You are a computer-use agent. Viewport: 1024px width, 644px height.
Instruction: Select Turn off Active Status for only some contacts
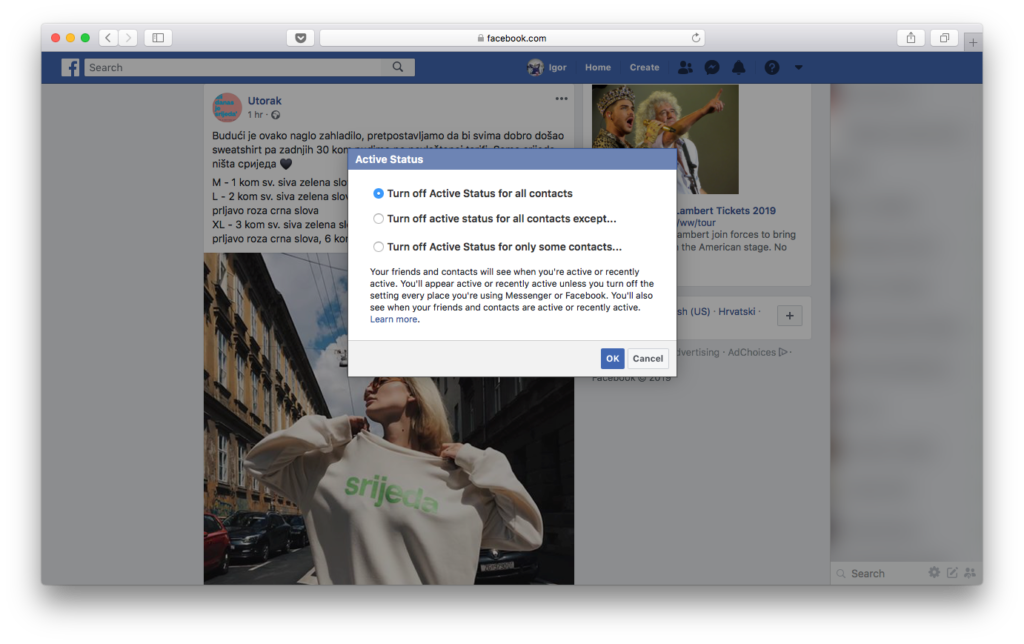(378, 247)
